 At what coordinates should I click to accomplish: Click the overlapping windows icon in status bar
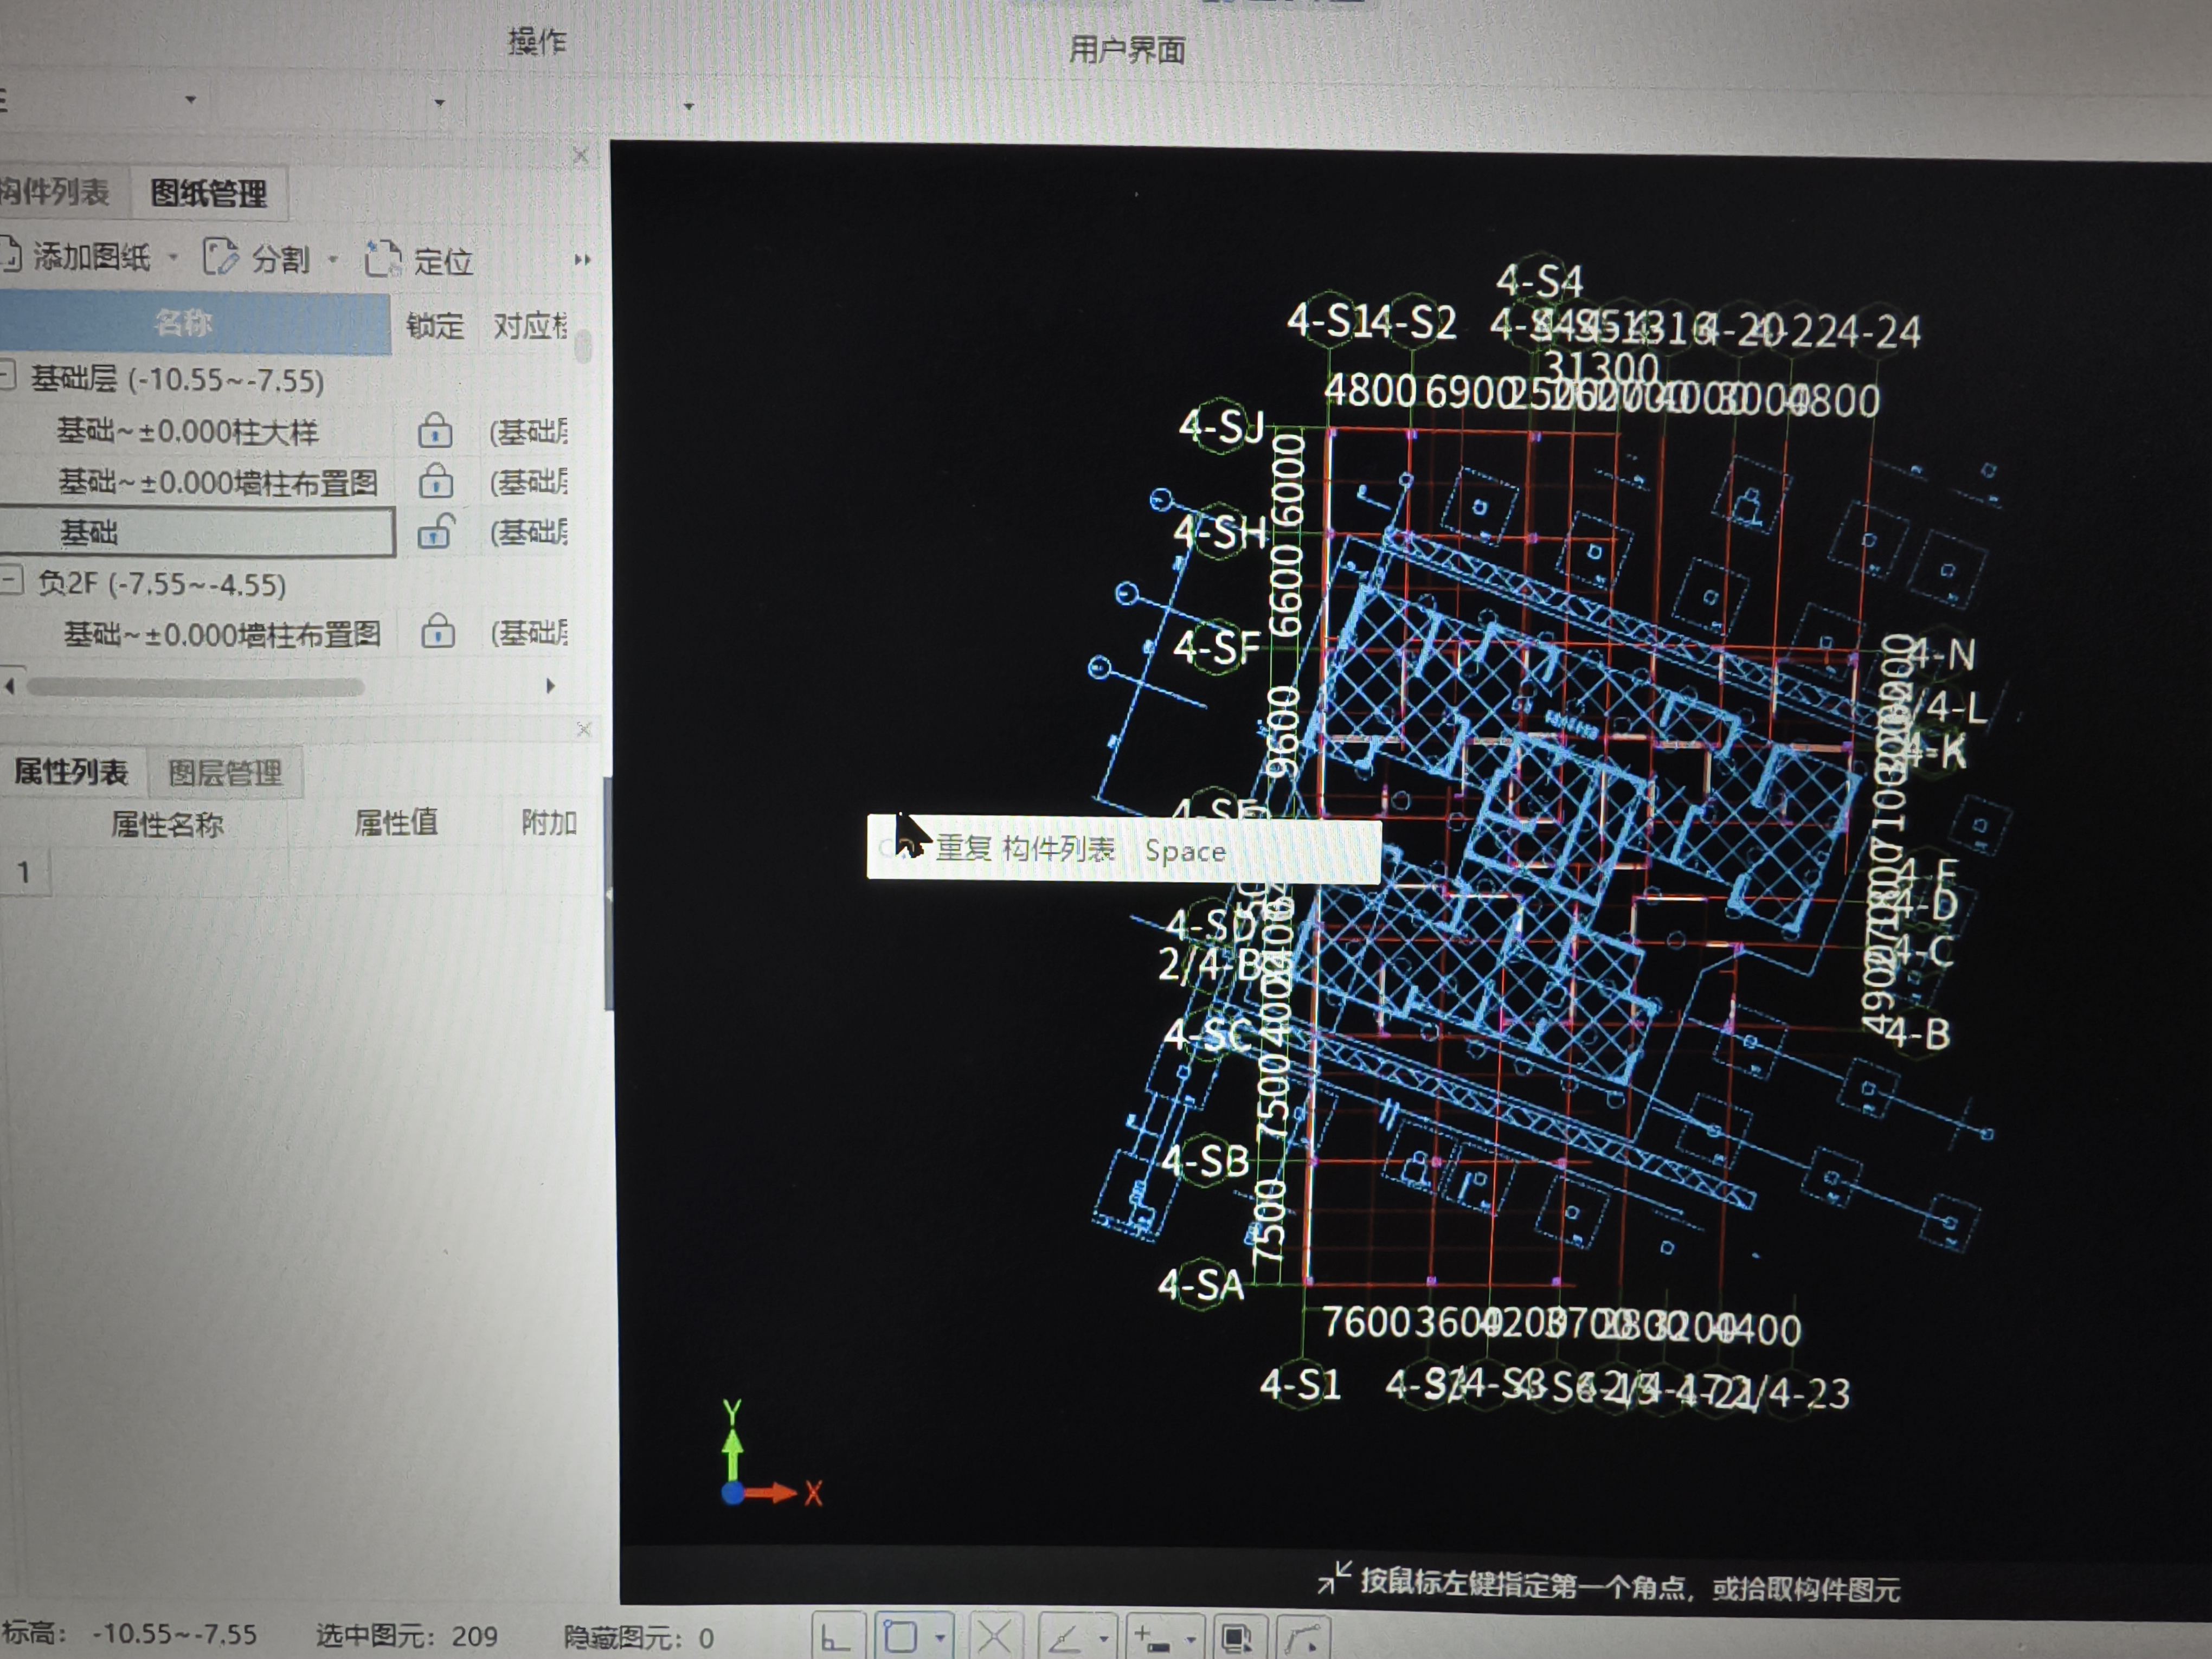coord(1238,1639)
